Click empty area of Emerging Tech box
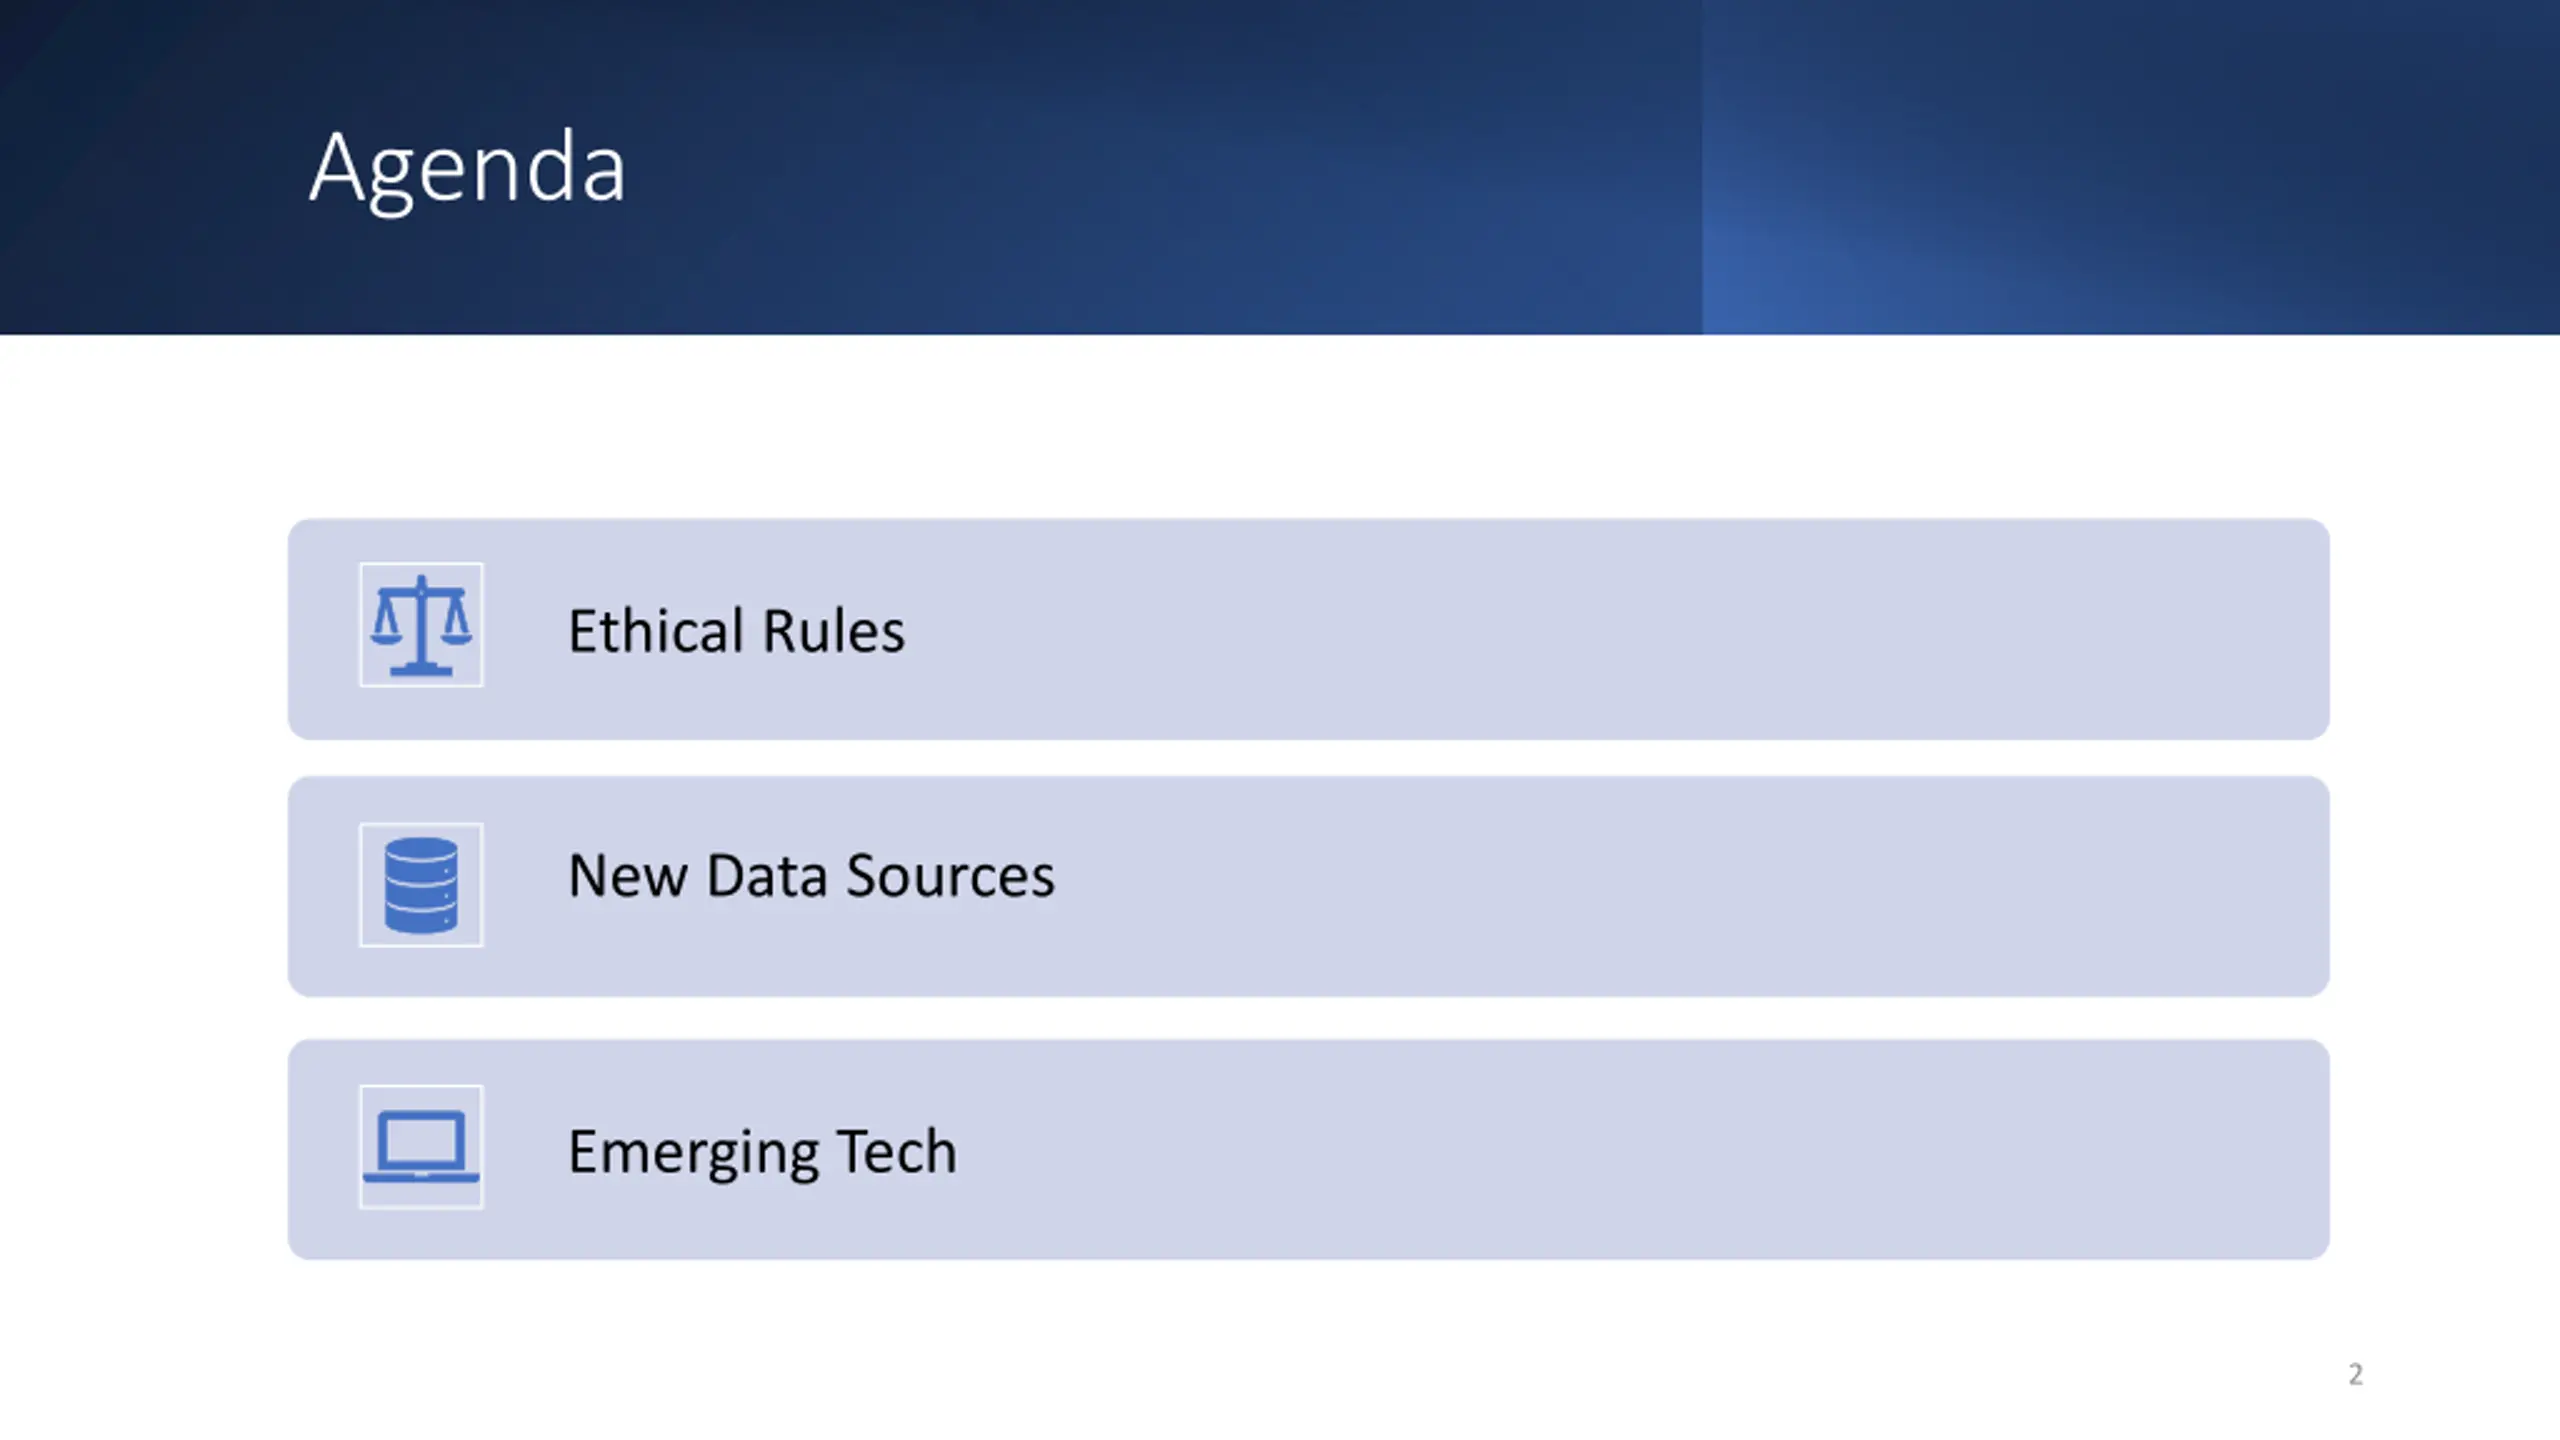Viewport: 2560px width, 1440px height. pyautogui.click(x=1600, y=1149)
